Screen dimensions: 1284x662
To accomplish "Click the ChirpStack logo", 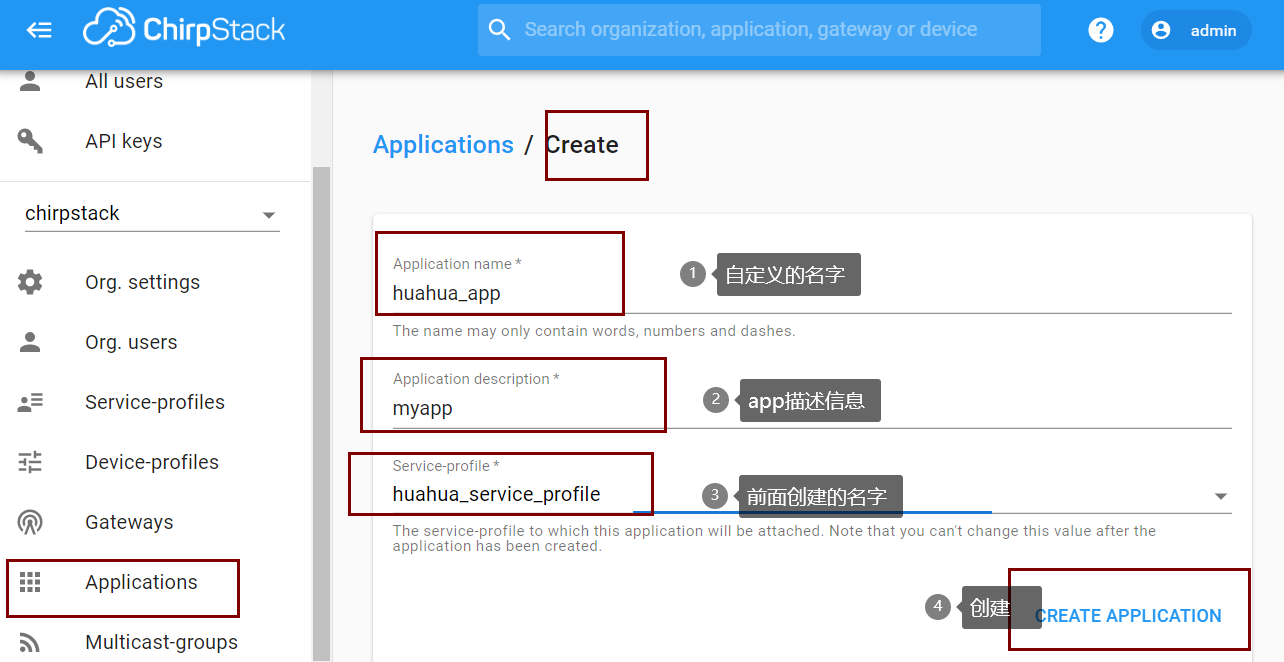I will [x=185, y=29].
